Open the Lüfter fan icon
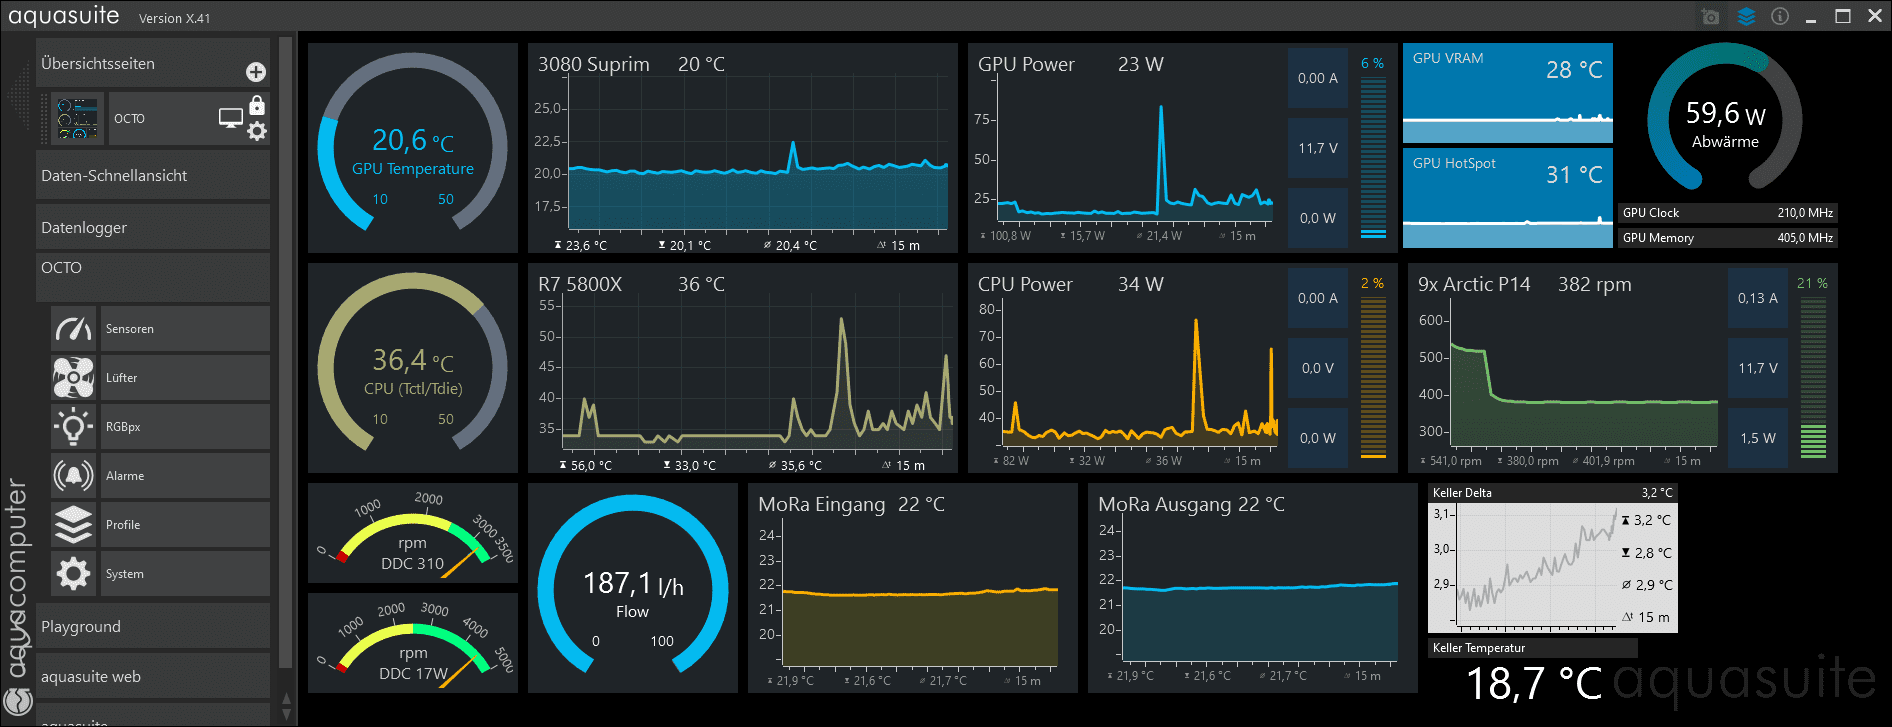 pyautogui.click(x=73, y=377)
